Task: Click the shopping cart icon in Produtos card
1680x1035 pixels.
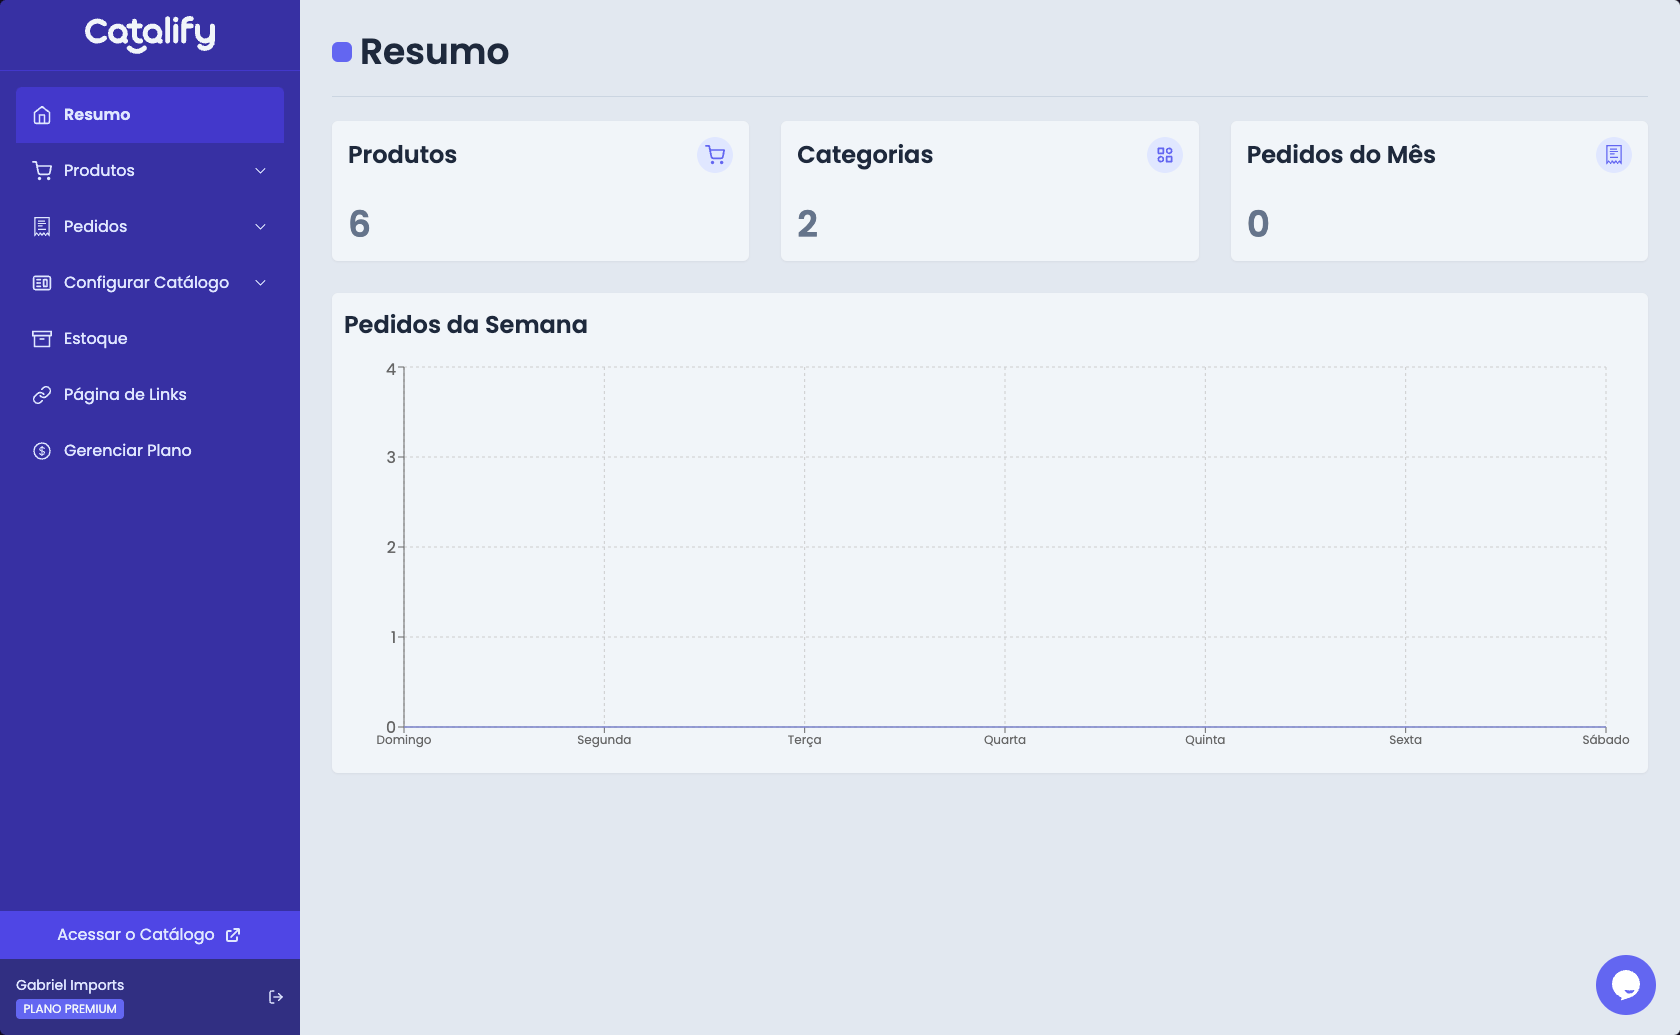Action: click(x=715, y=155)
